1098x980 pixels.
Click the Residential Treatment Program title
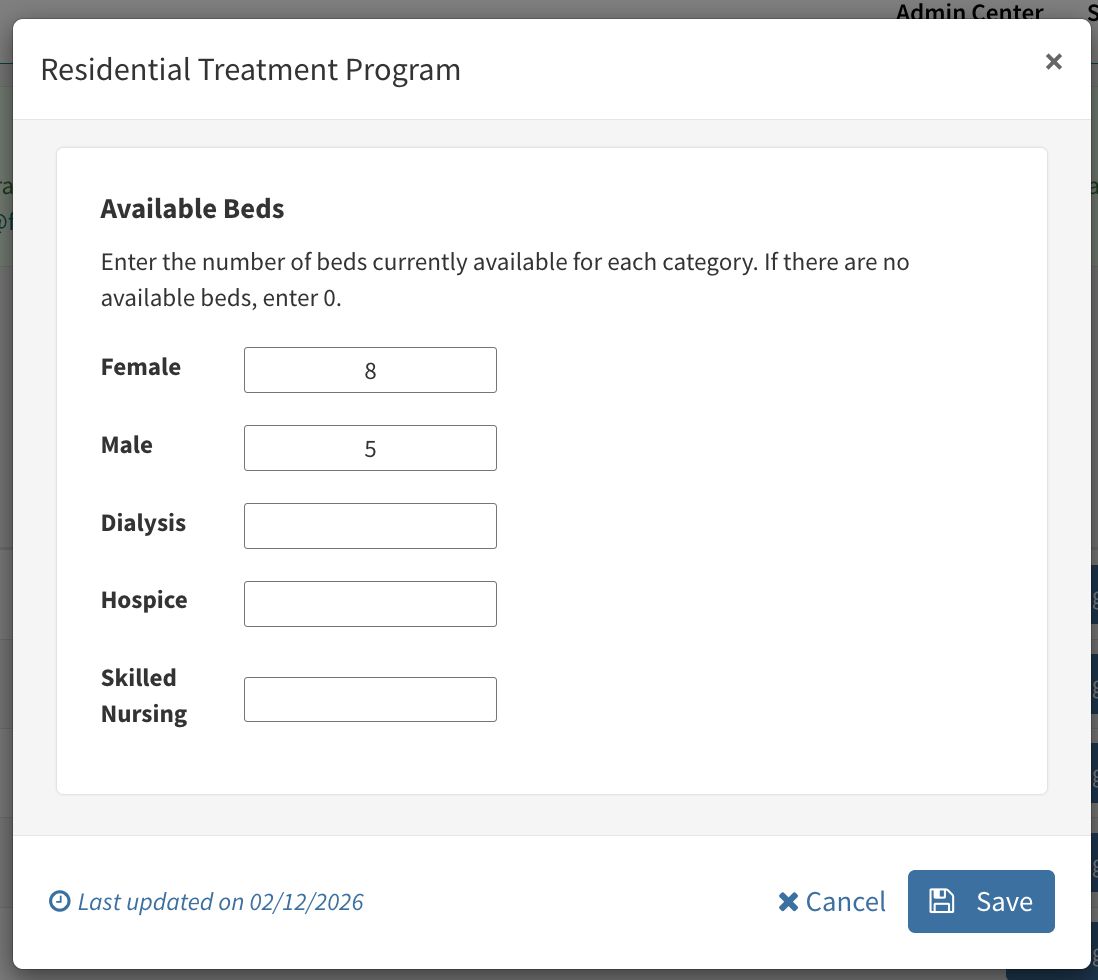pyautogui.click(x=250, y=70)
